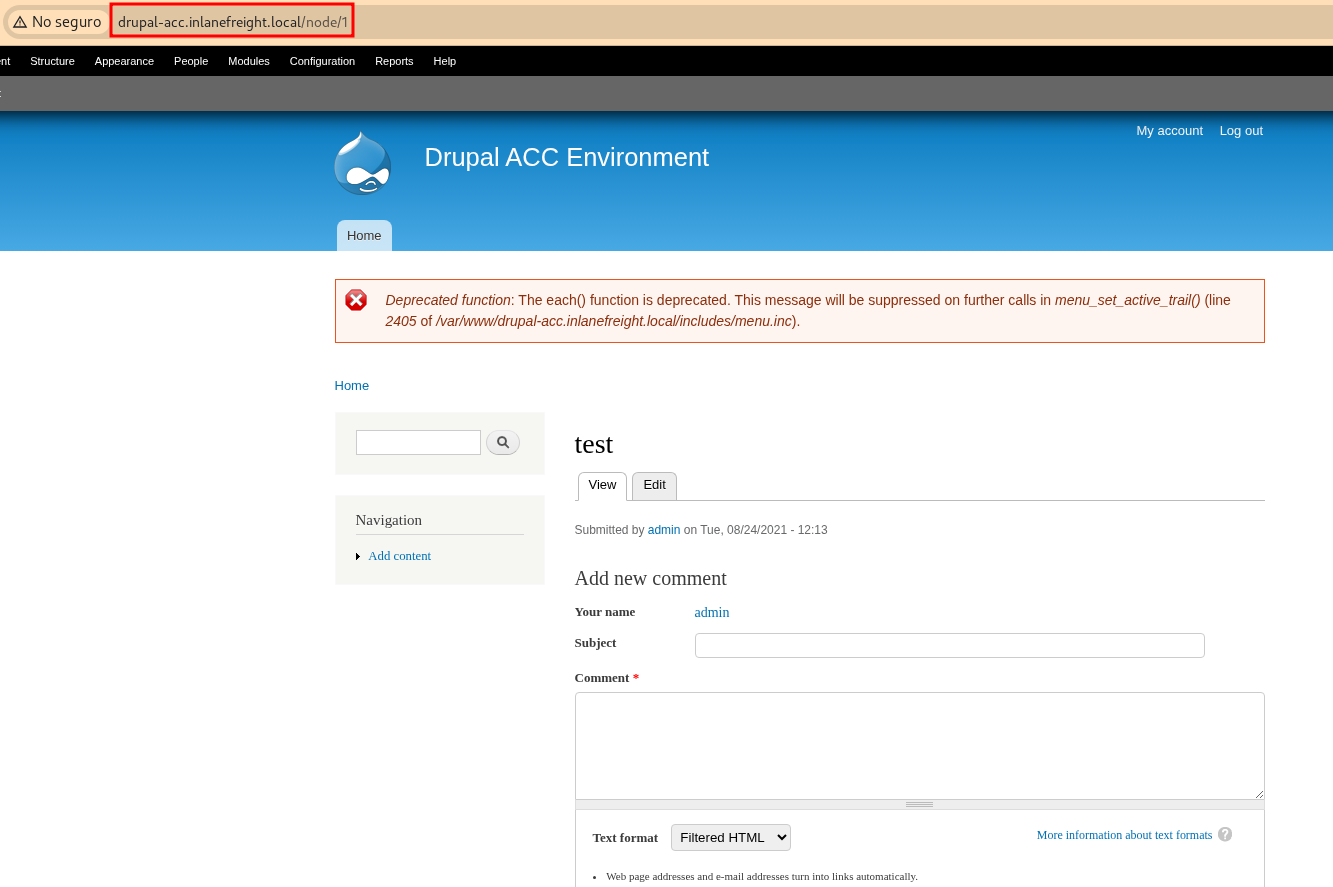
Task: Click the Subject input field
Action: tap(949, 645)
